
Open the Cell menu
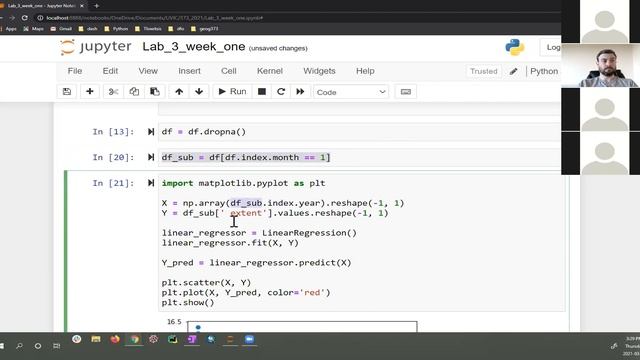(229, 71)
